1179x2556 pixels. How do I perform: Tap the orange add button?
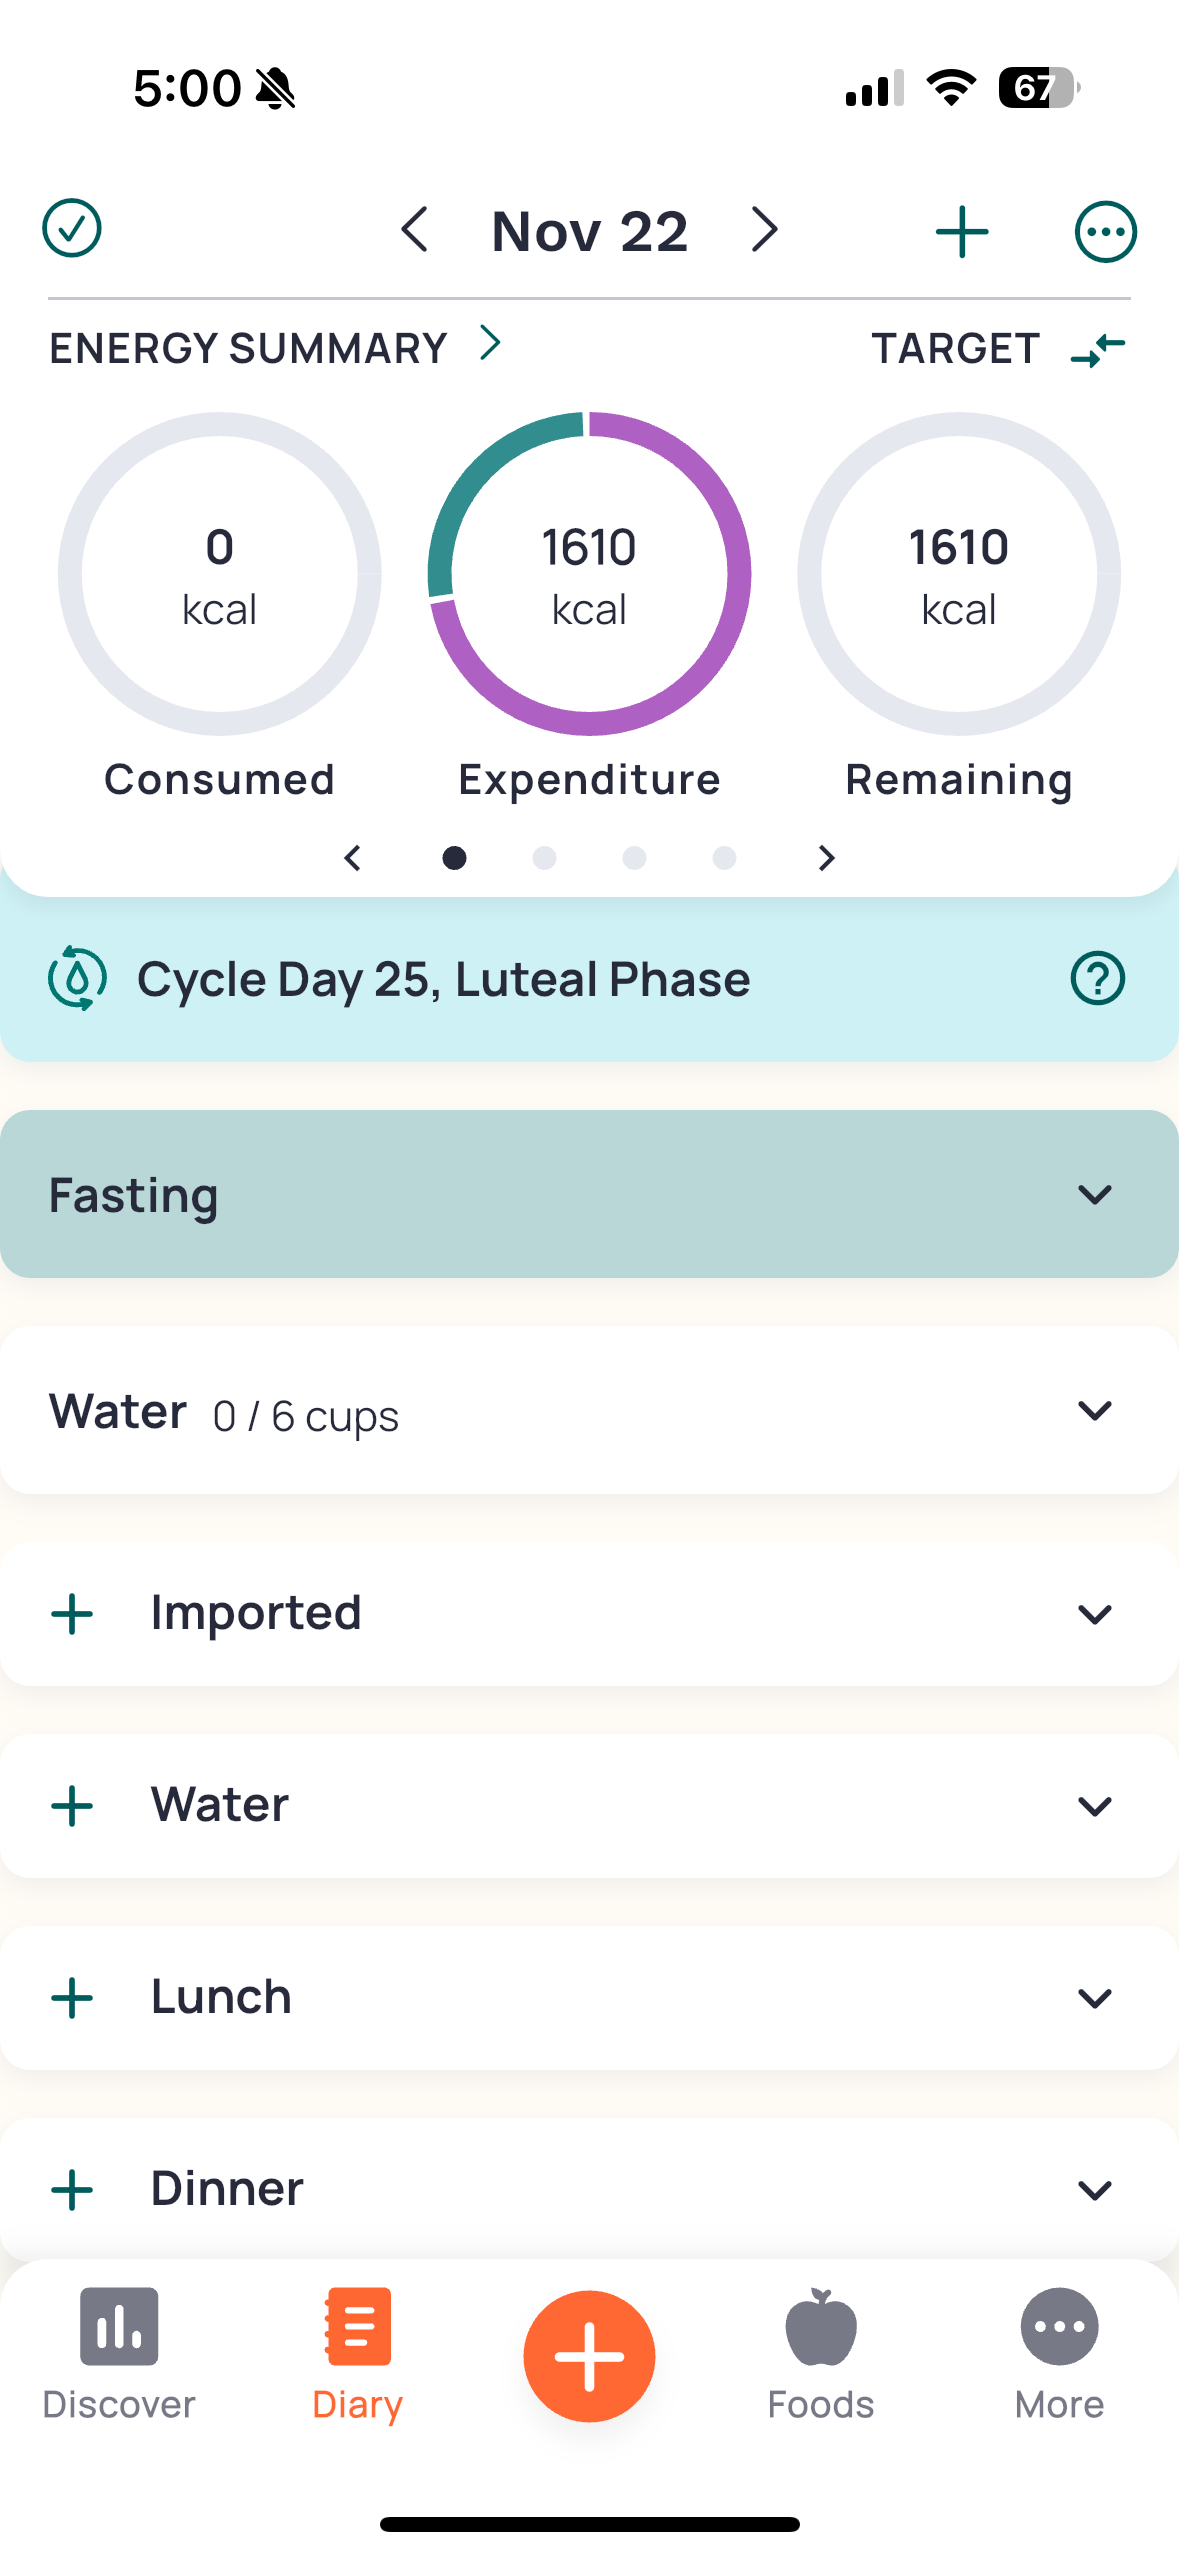(589, 2356)
